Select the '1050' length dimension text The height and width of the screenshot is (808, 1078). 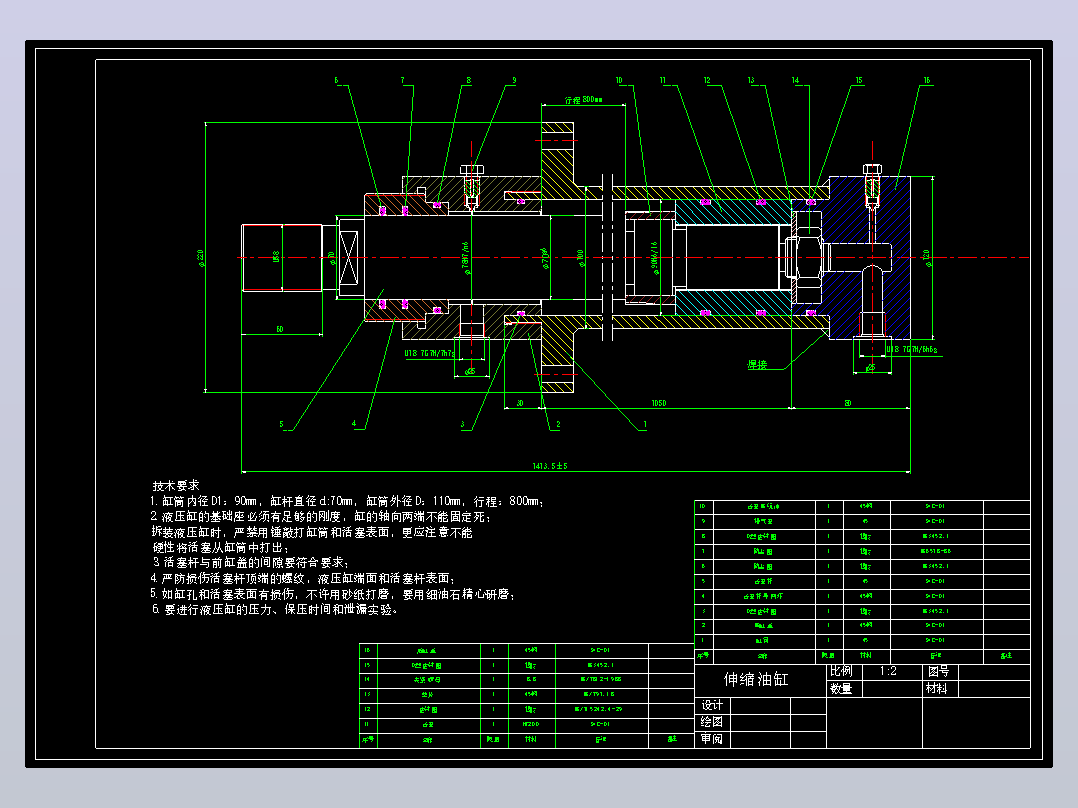[659, 403]
